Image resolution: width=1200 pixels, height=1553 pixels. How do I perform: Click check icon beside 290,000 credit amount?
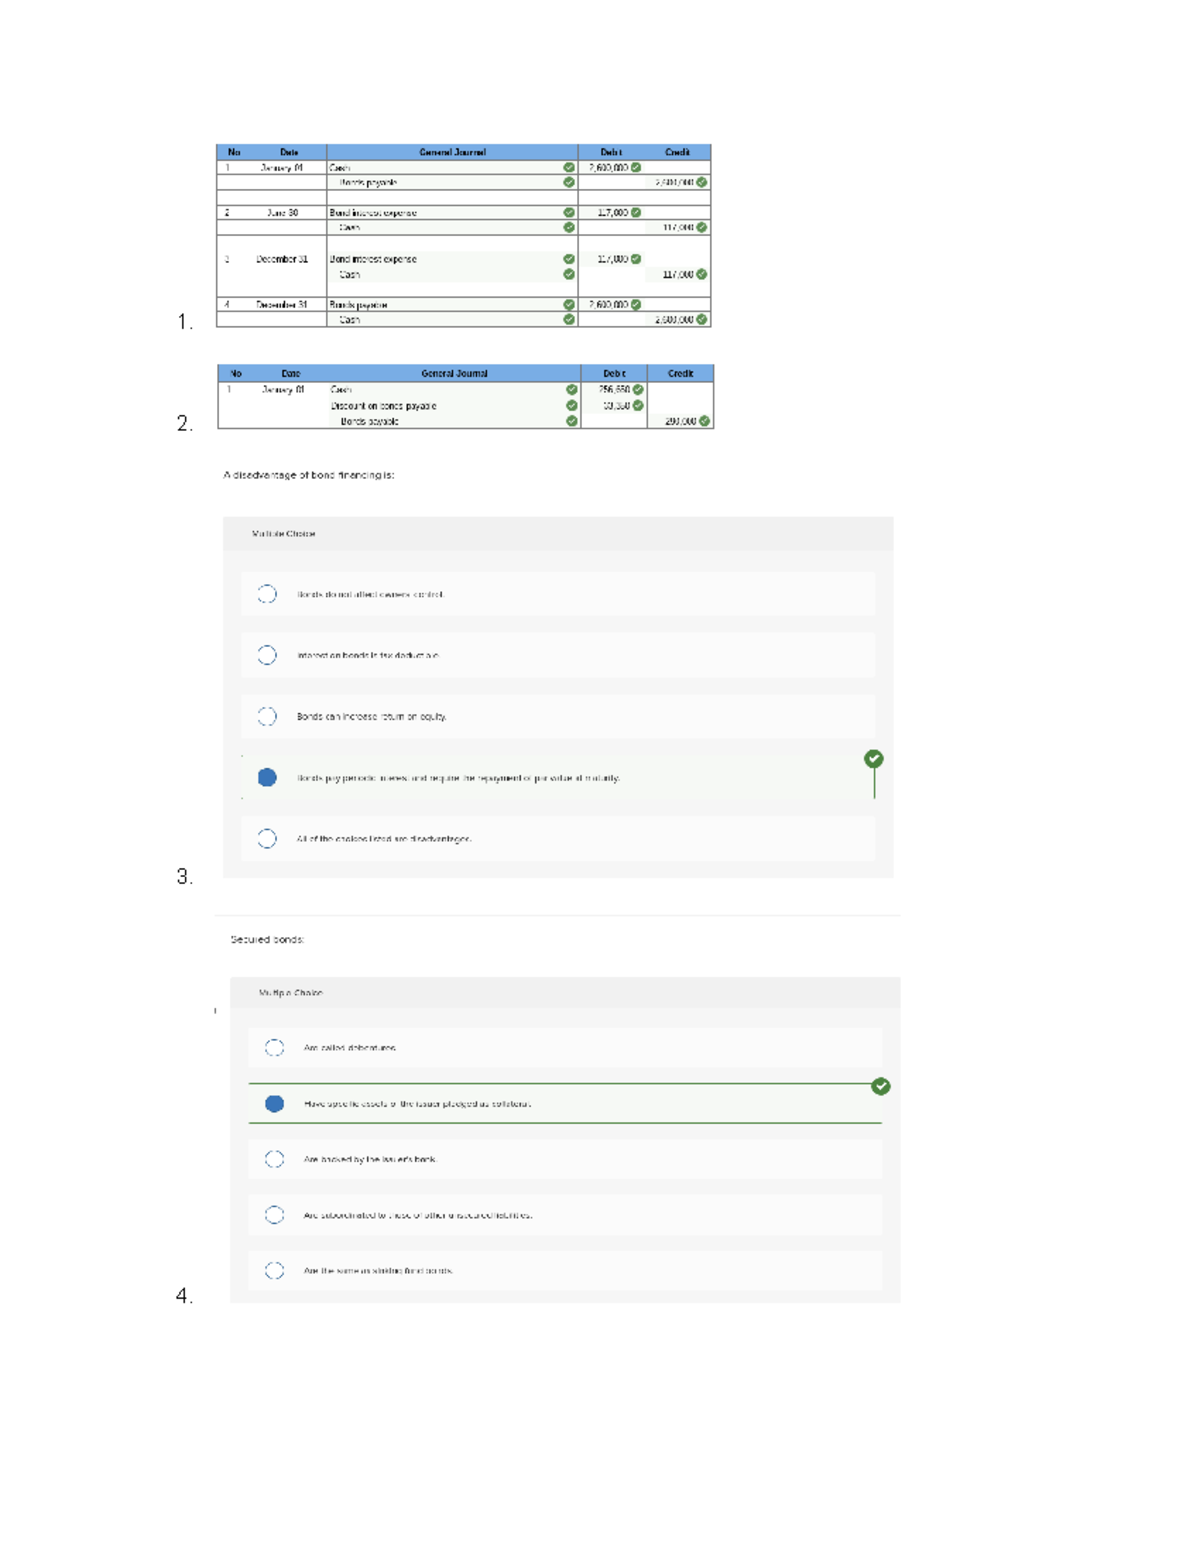coord(705,421)
